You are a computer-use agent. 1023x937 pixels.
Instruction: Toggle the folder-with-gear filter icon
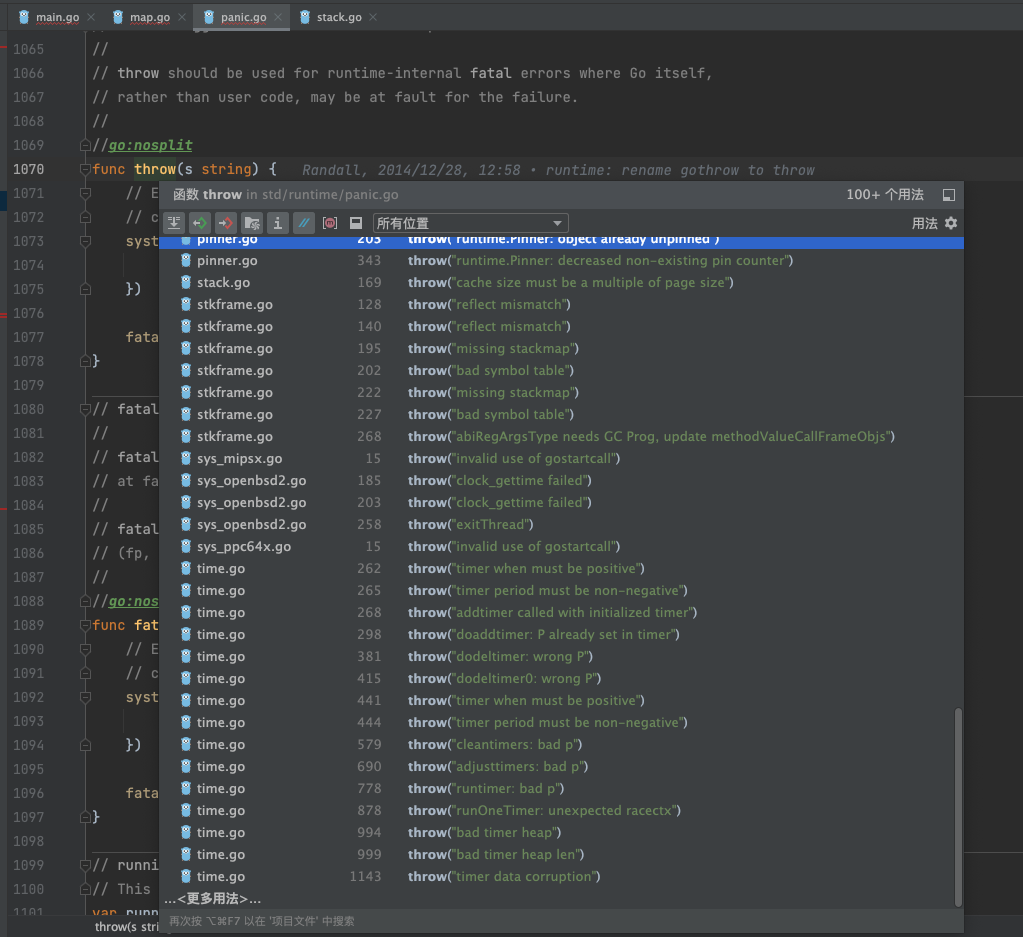click(252, 223)
